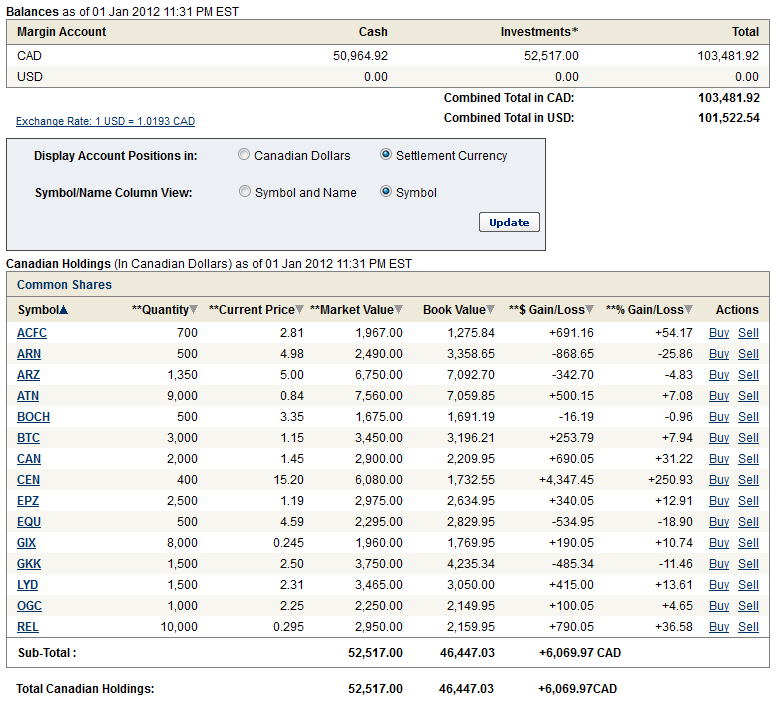This screenshot has width=782, height=703.
Task: Sort by Book Value arrow
Action: pyautogui.click(x=491, y=310)
